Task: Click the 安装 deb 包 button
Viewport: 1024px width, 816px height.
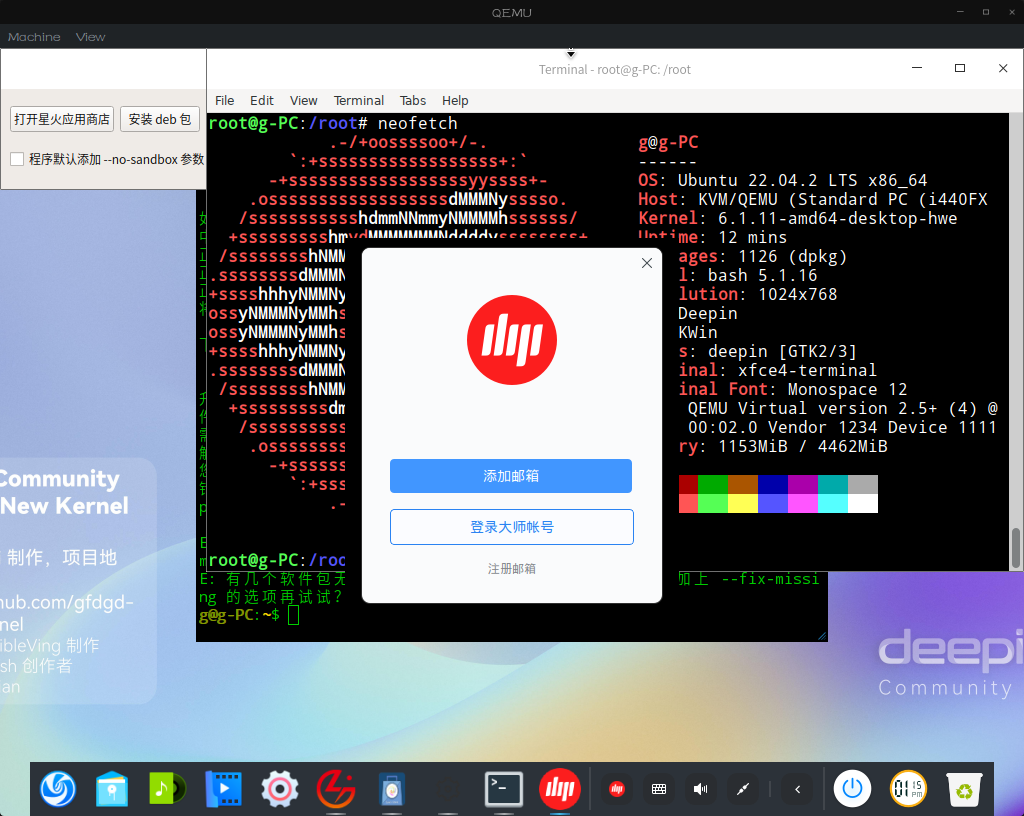Action: click(x=160, y=119)
